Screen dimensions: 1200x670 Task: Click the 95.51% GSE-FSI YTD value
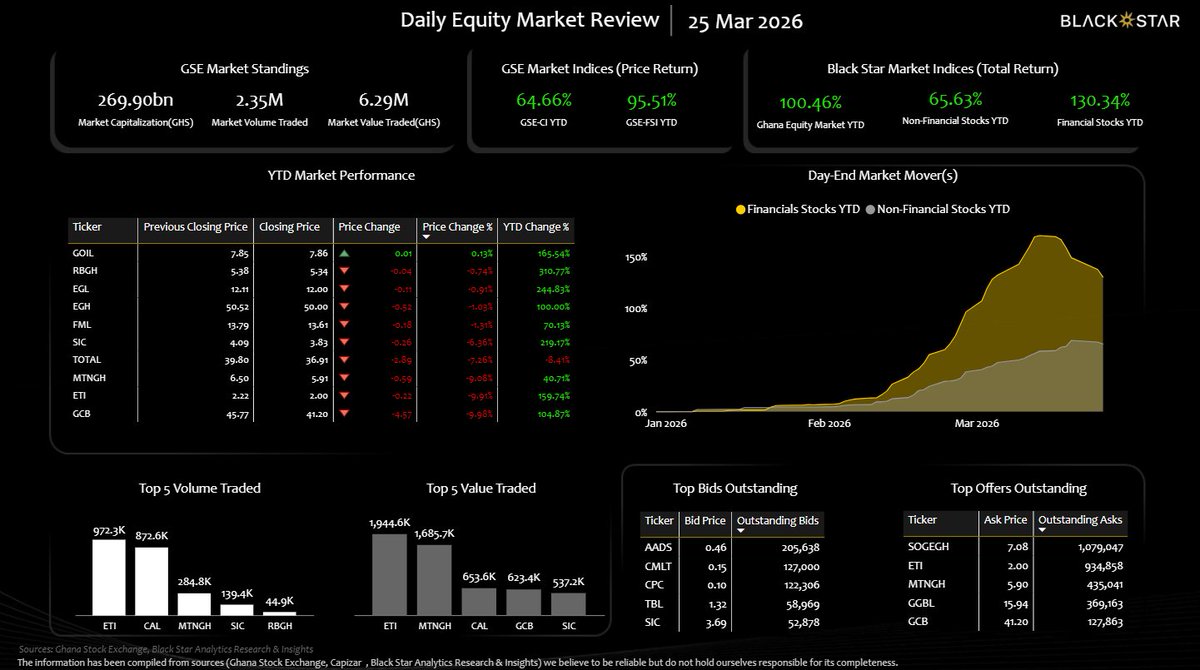point(651,100)
